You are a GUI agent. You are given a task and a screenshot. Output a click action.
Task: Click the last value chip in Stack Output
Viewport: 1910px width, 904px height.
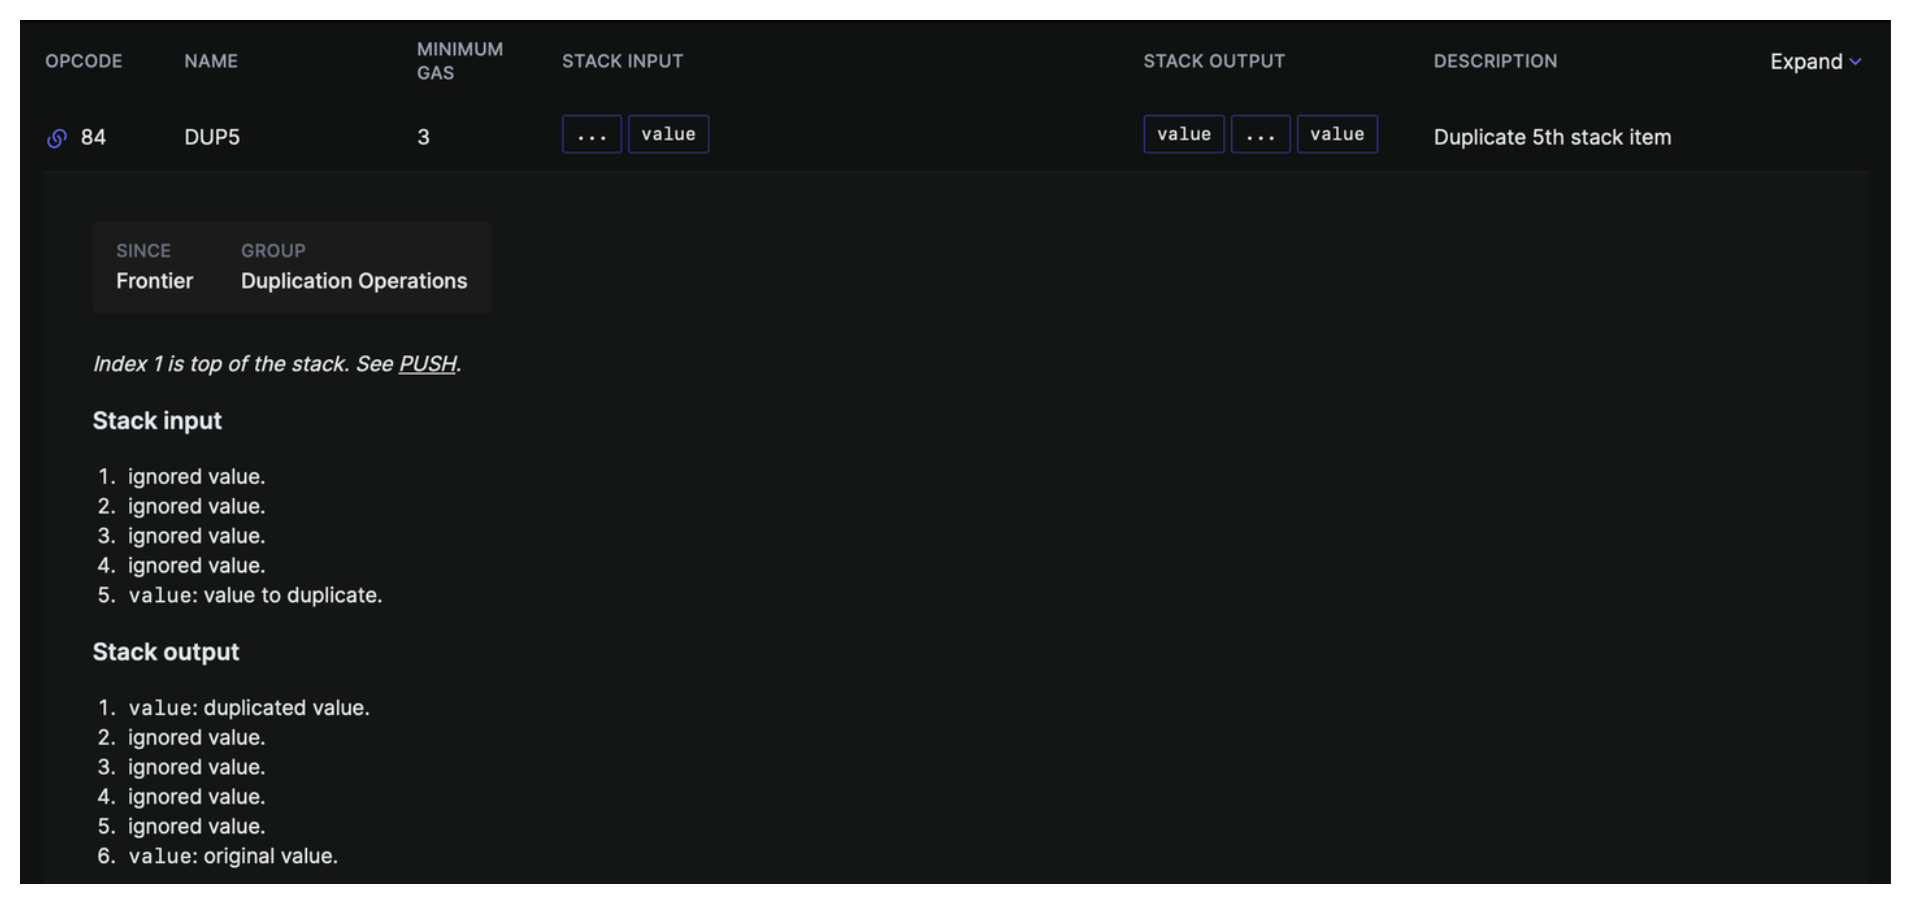1337,135
